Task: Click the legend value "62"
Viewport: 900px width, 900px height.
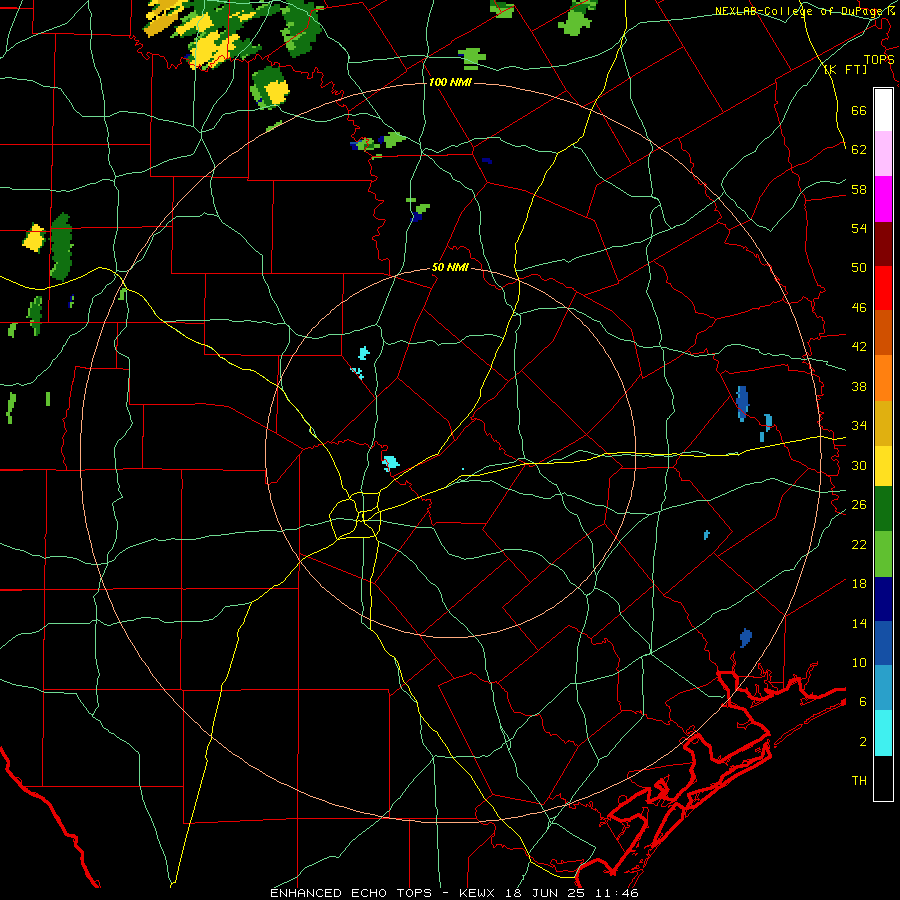Action: tap(859, 149)
